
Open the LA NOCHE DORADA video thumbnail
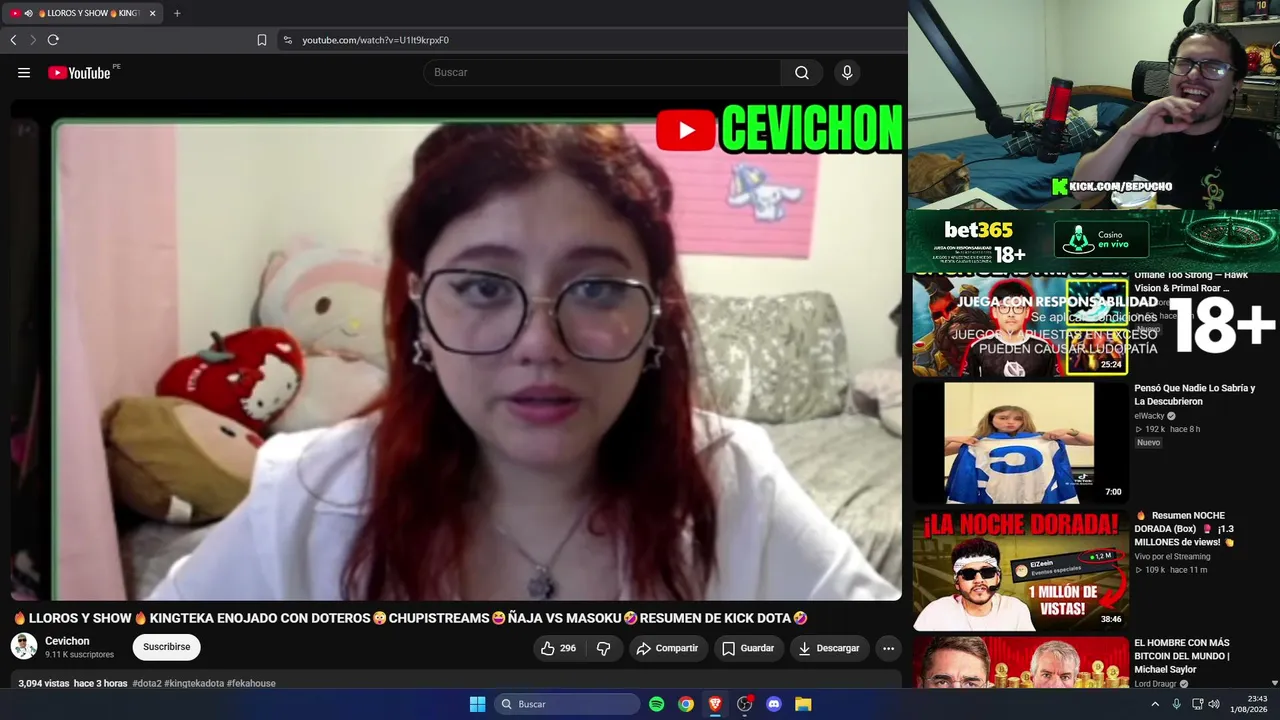click(1020, 570)
